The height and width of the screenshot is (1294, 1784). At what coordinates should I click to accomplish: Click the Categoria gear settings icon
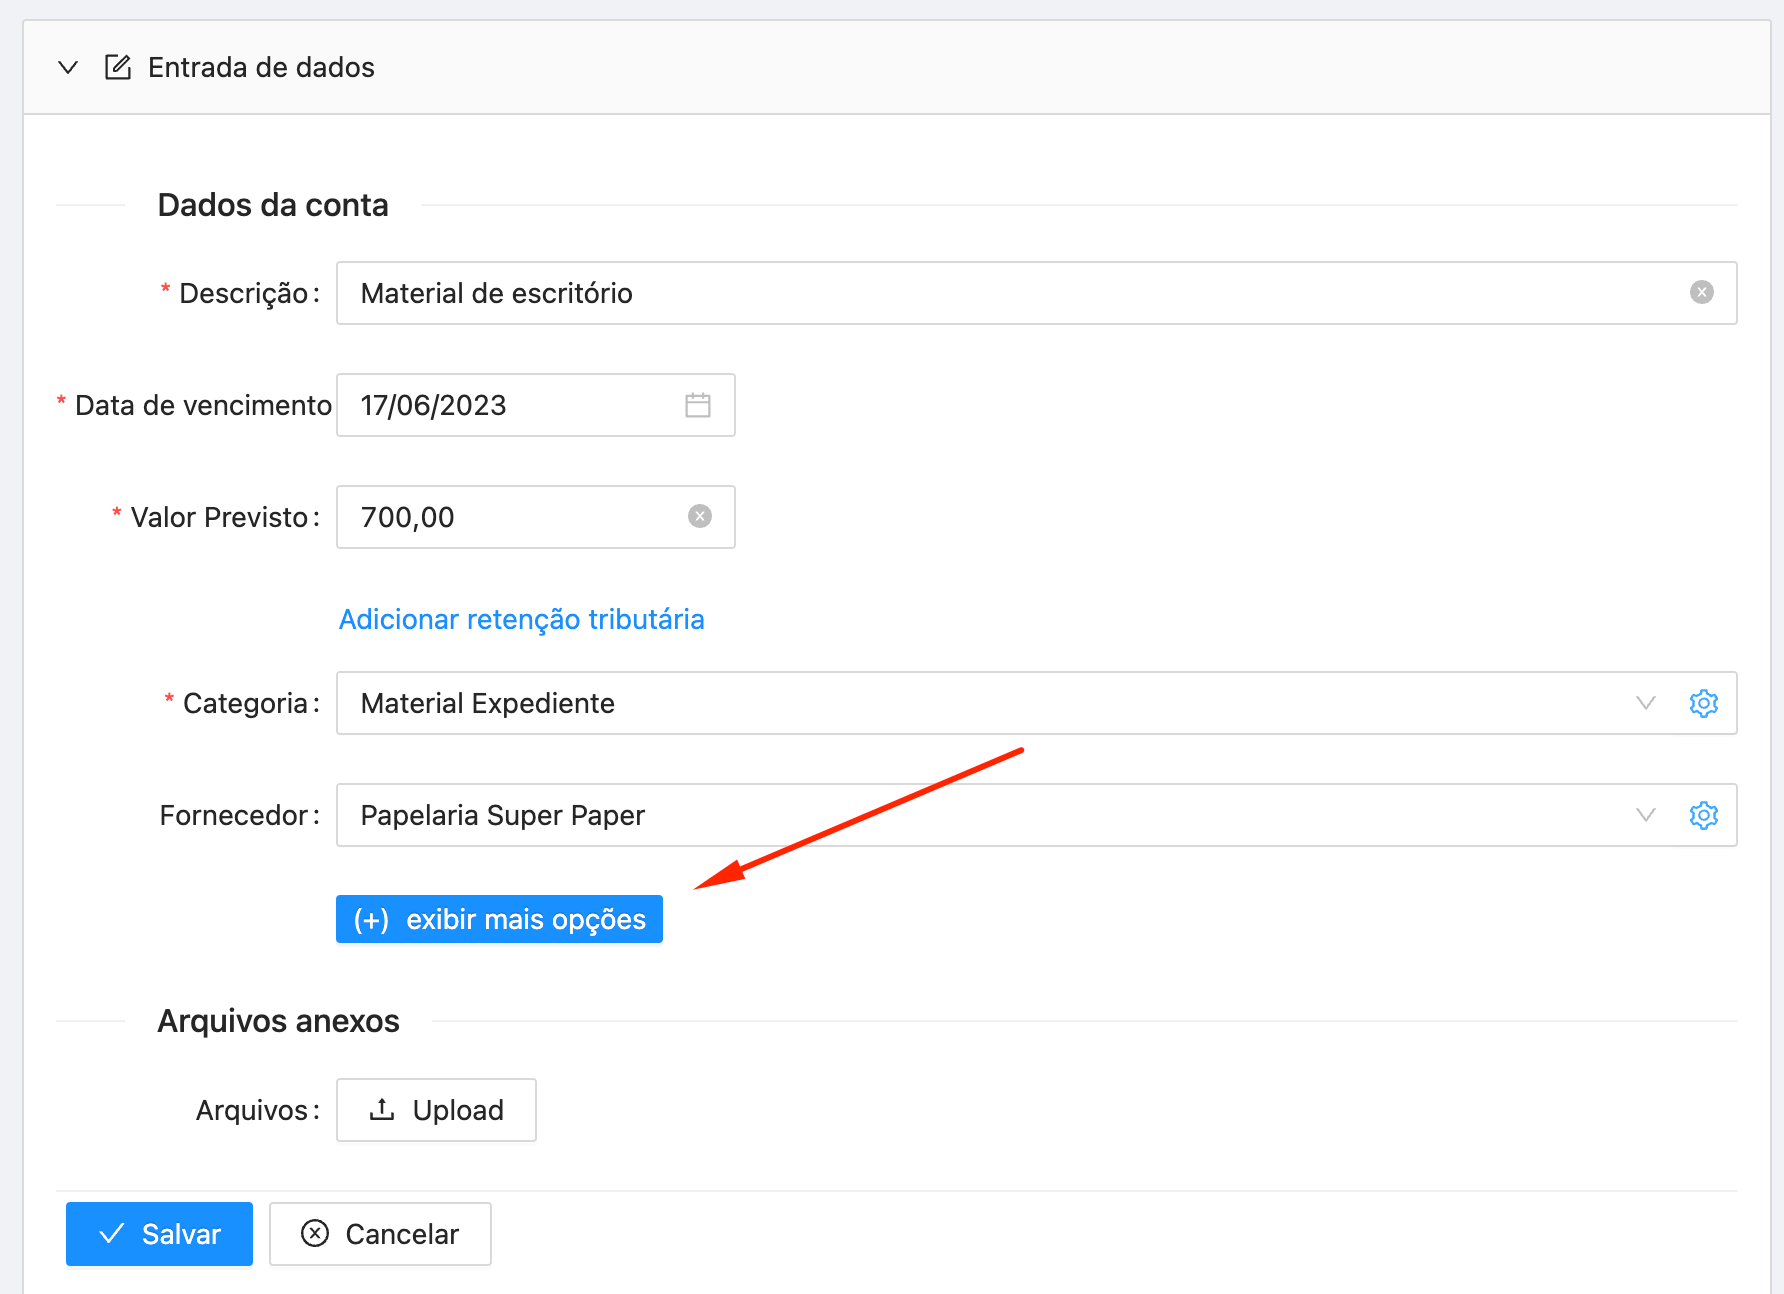click(x=1704, y=703)
